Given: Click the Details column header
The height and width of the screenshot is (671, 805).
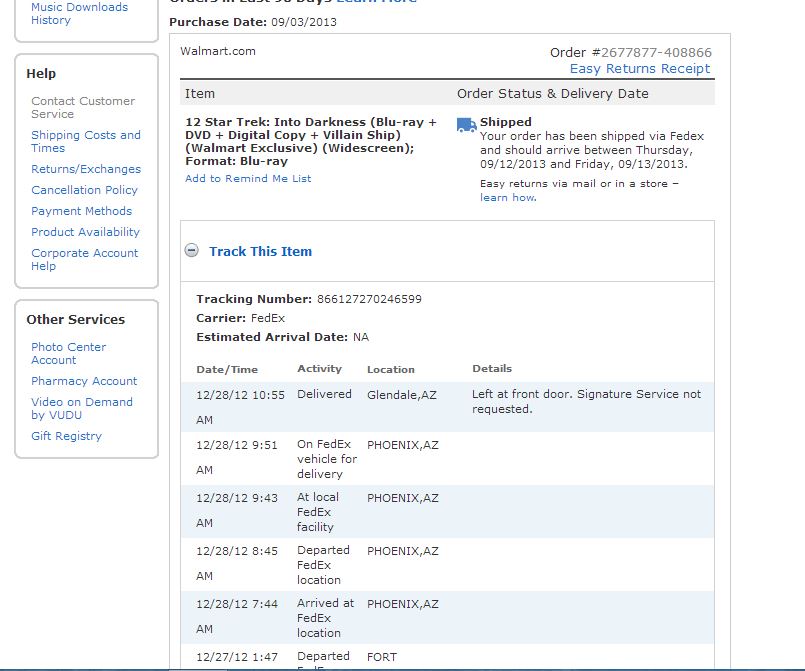Looking at the screenshot, I should point(492,368).
